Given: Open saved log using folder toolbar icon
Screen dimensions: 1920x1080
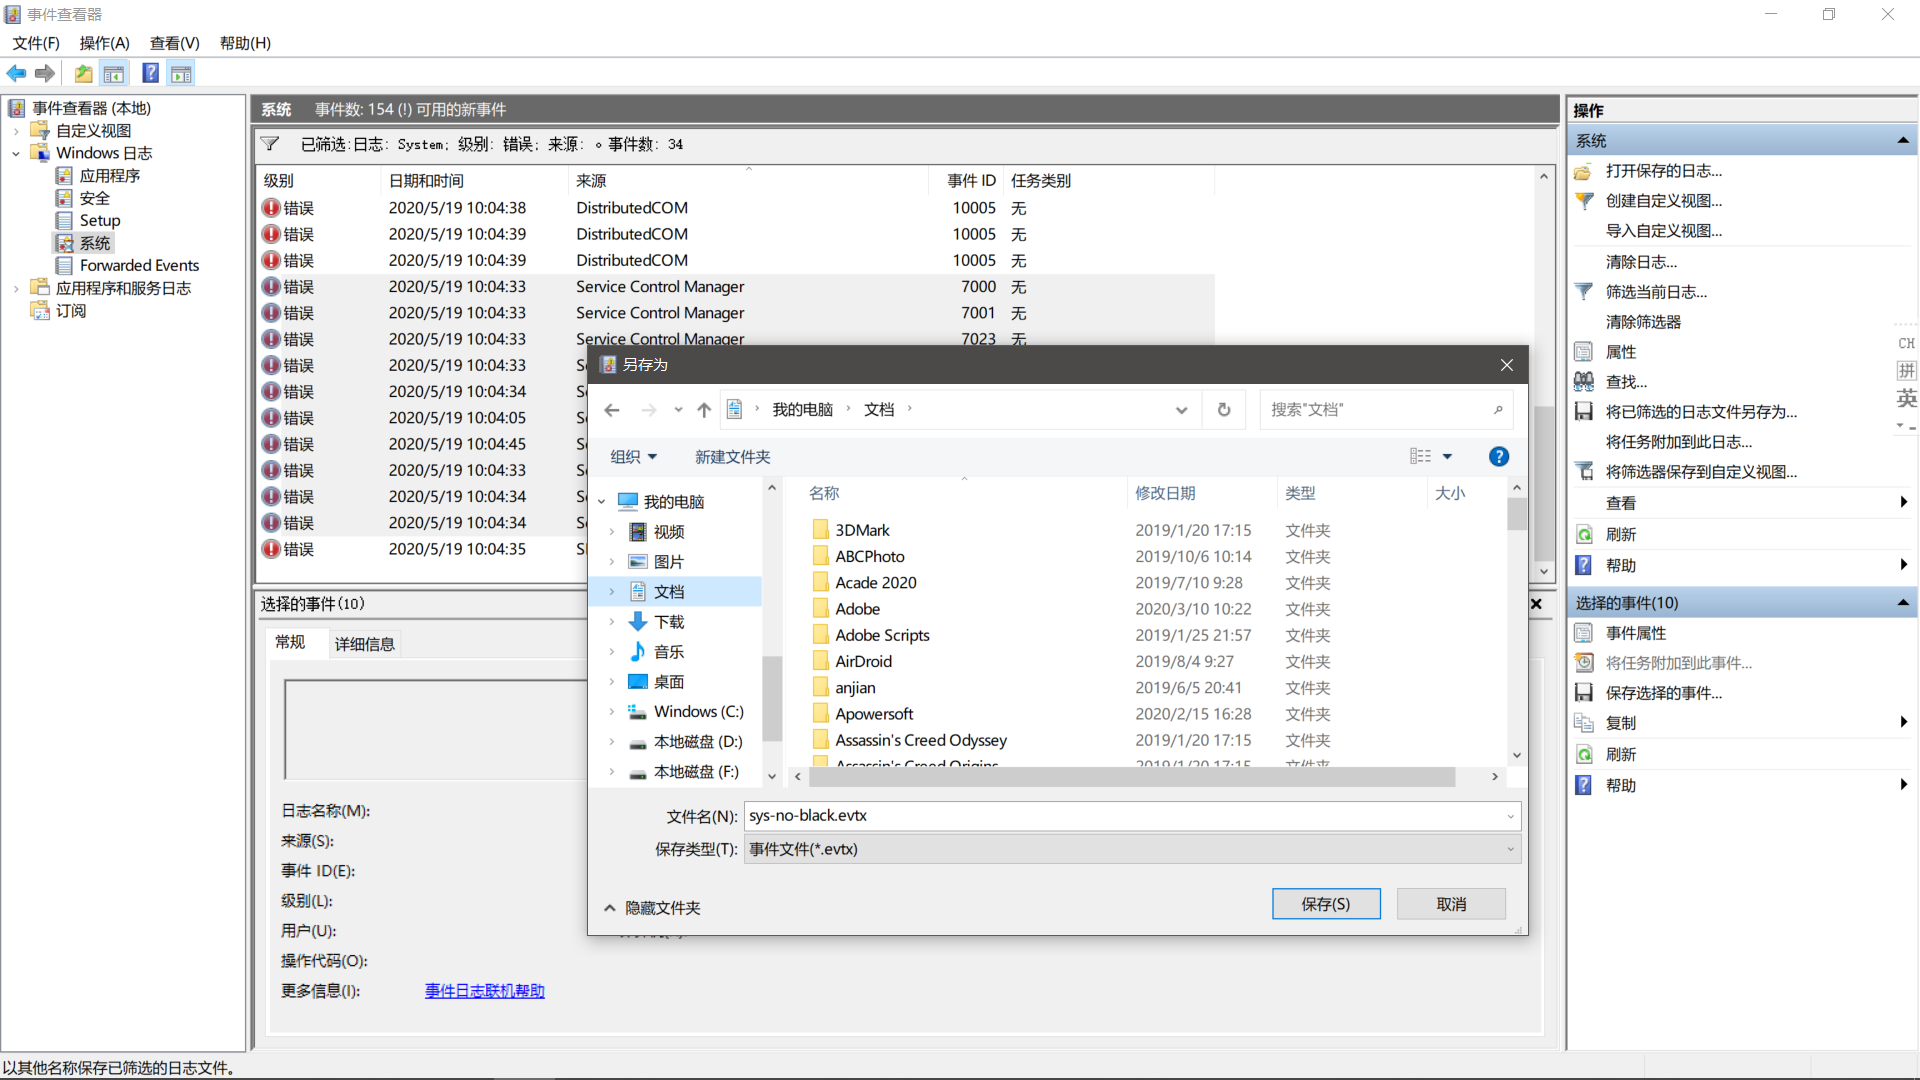Looking at the screenshot, I should tap(83, 73).
